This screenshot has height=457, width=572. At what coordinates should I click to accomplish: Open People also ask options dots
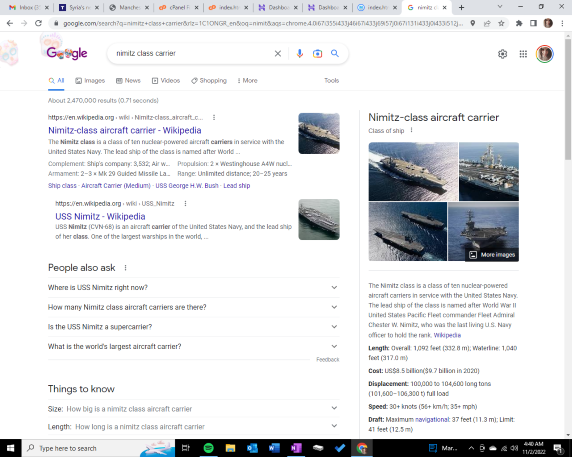coord(125,268)
